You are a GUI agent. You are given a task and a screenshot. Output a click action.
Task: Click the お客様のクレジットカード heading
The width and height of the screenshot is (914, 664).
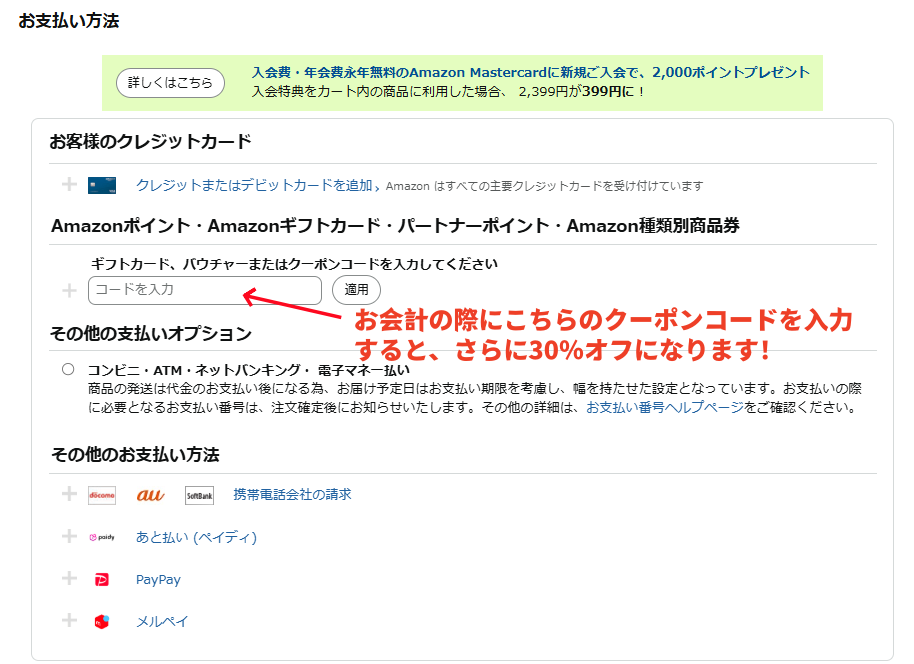pyautogui.click(x=150, y=142)
